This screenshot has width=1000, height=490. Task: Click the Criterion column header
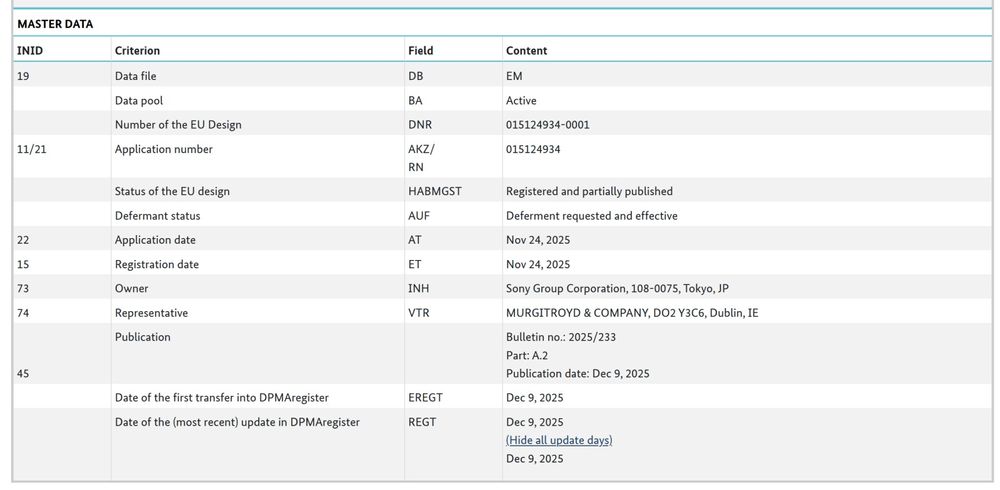pyautogui.click(x=137, y=50)
